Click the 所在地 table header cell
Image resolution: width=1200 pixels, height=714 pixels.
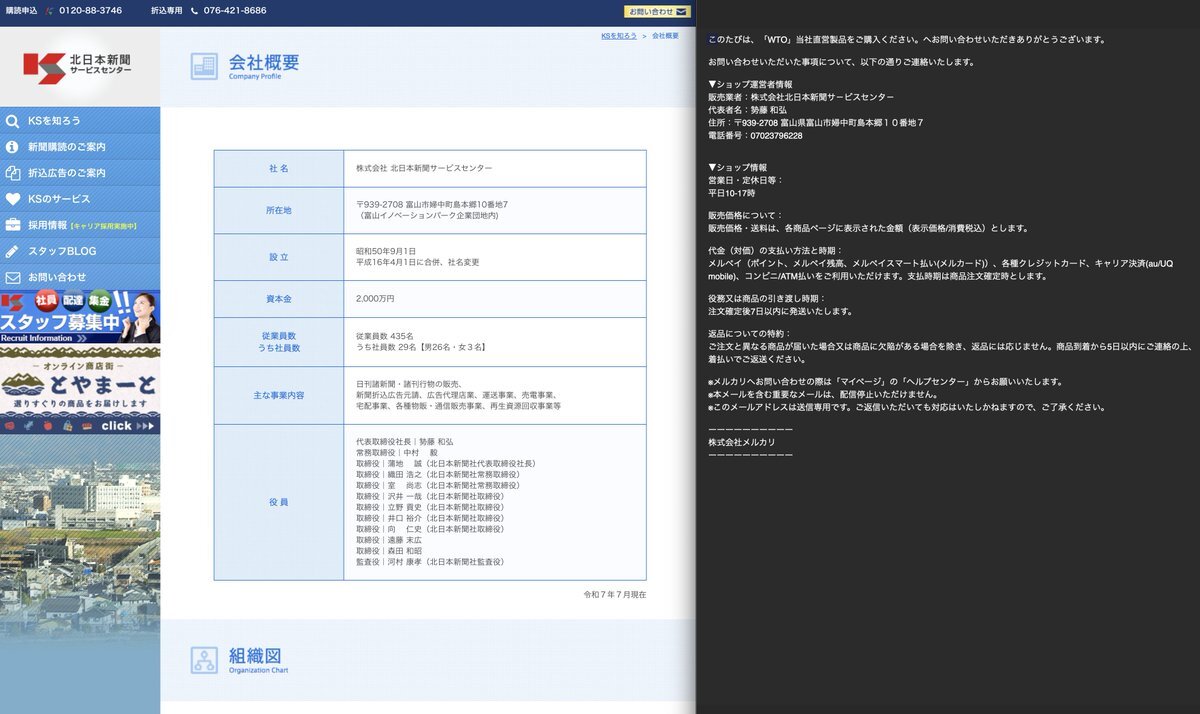(279, 210)
